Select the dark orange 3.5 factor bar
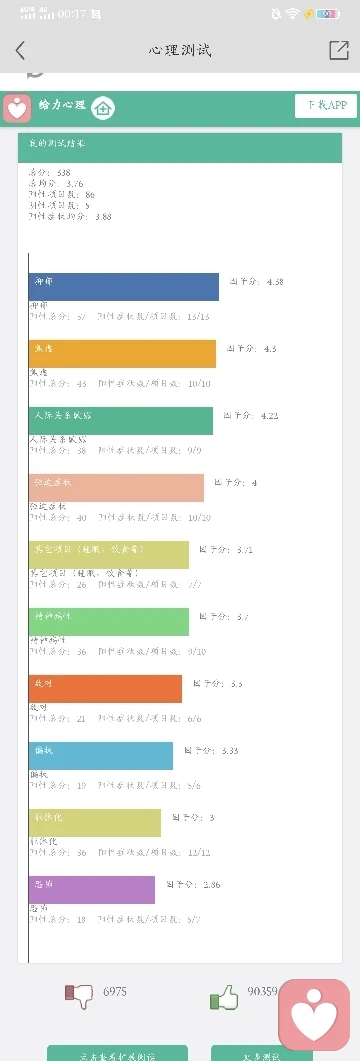The image size is (360, 1061). [106, 689]
